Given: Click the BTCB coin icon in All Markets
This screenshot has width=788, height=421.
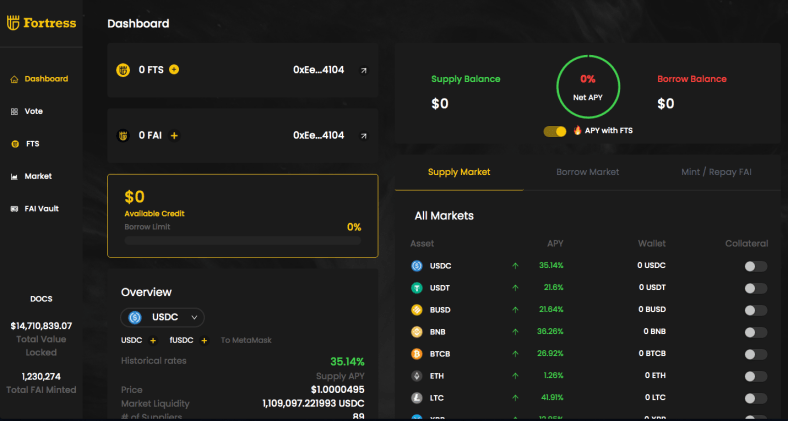Looking at the screenshot, I should click(417, 354).
